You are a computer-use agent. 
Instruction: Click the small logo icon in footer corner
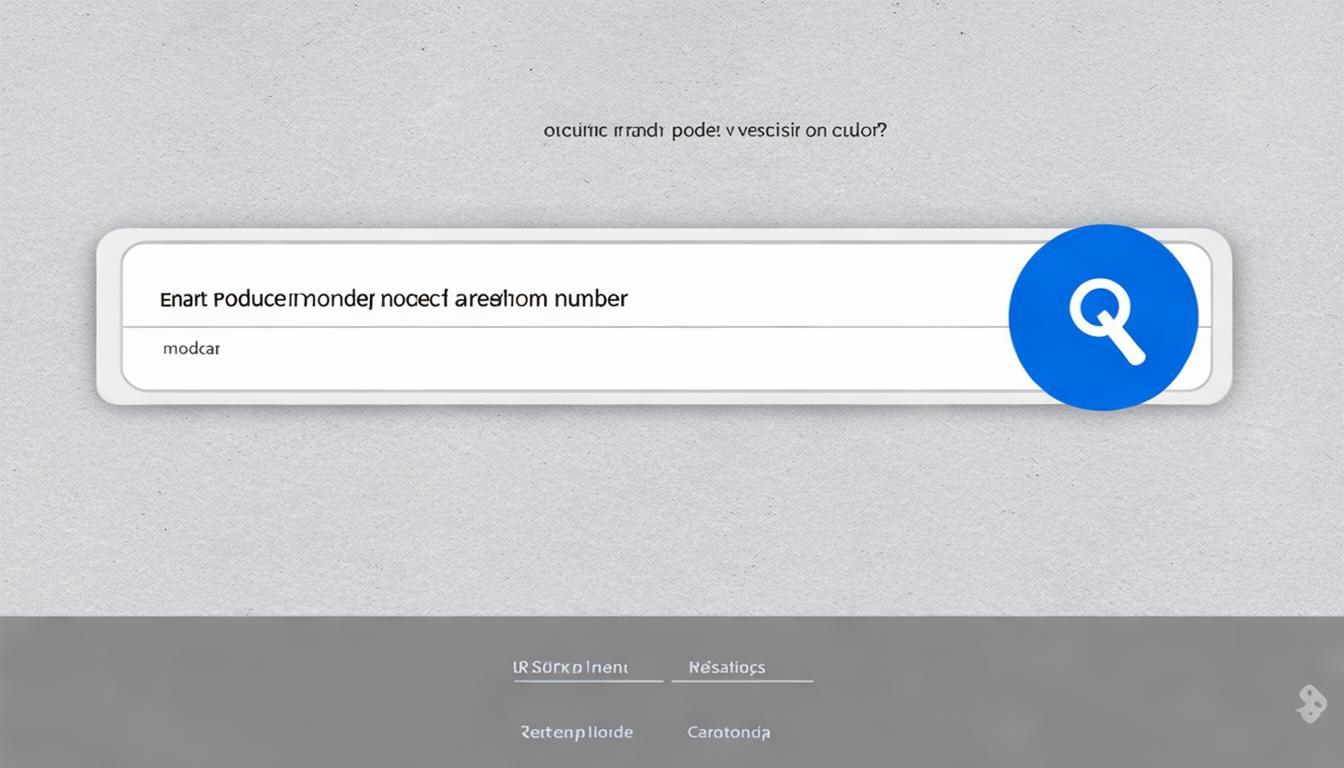pyautogui.click(x=1311, y=704)
